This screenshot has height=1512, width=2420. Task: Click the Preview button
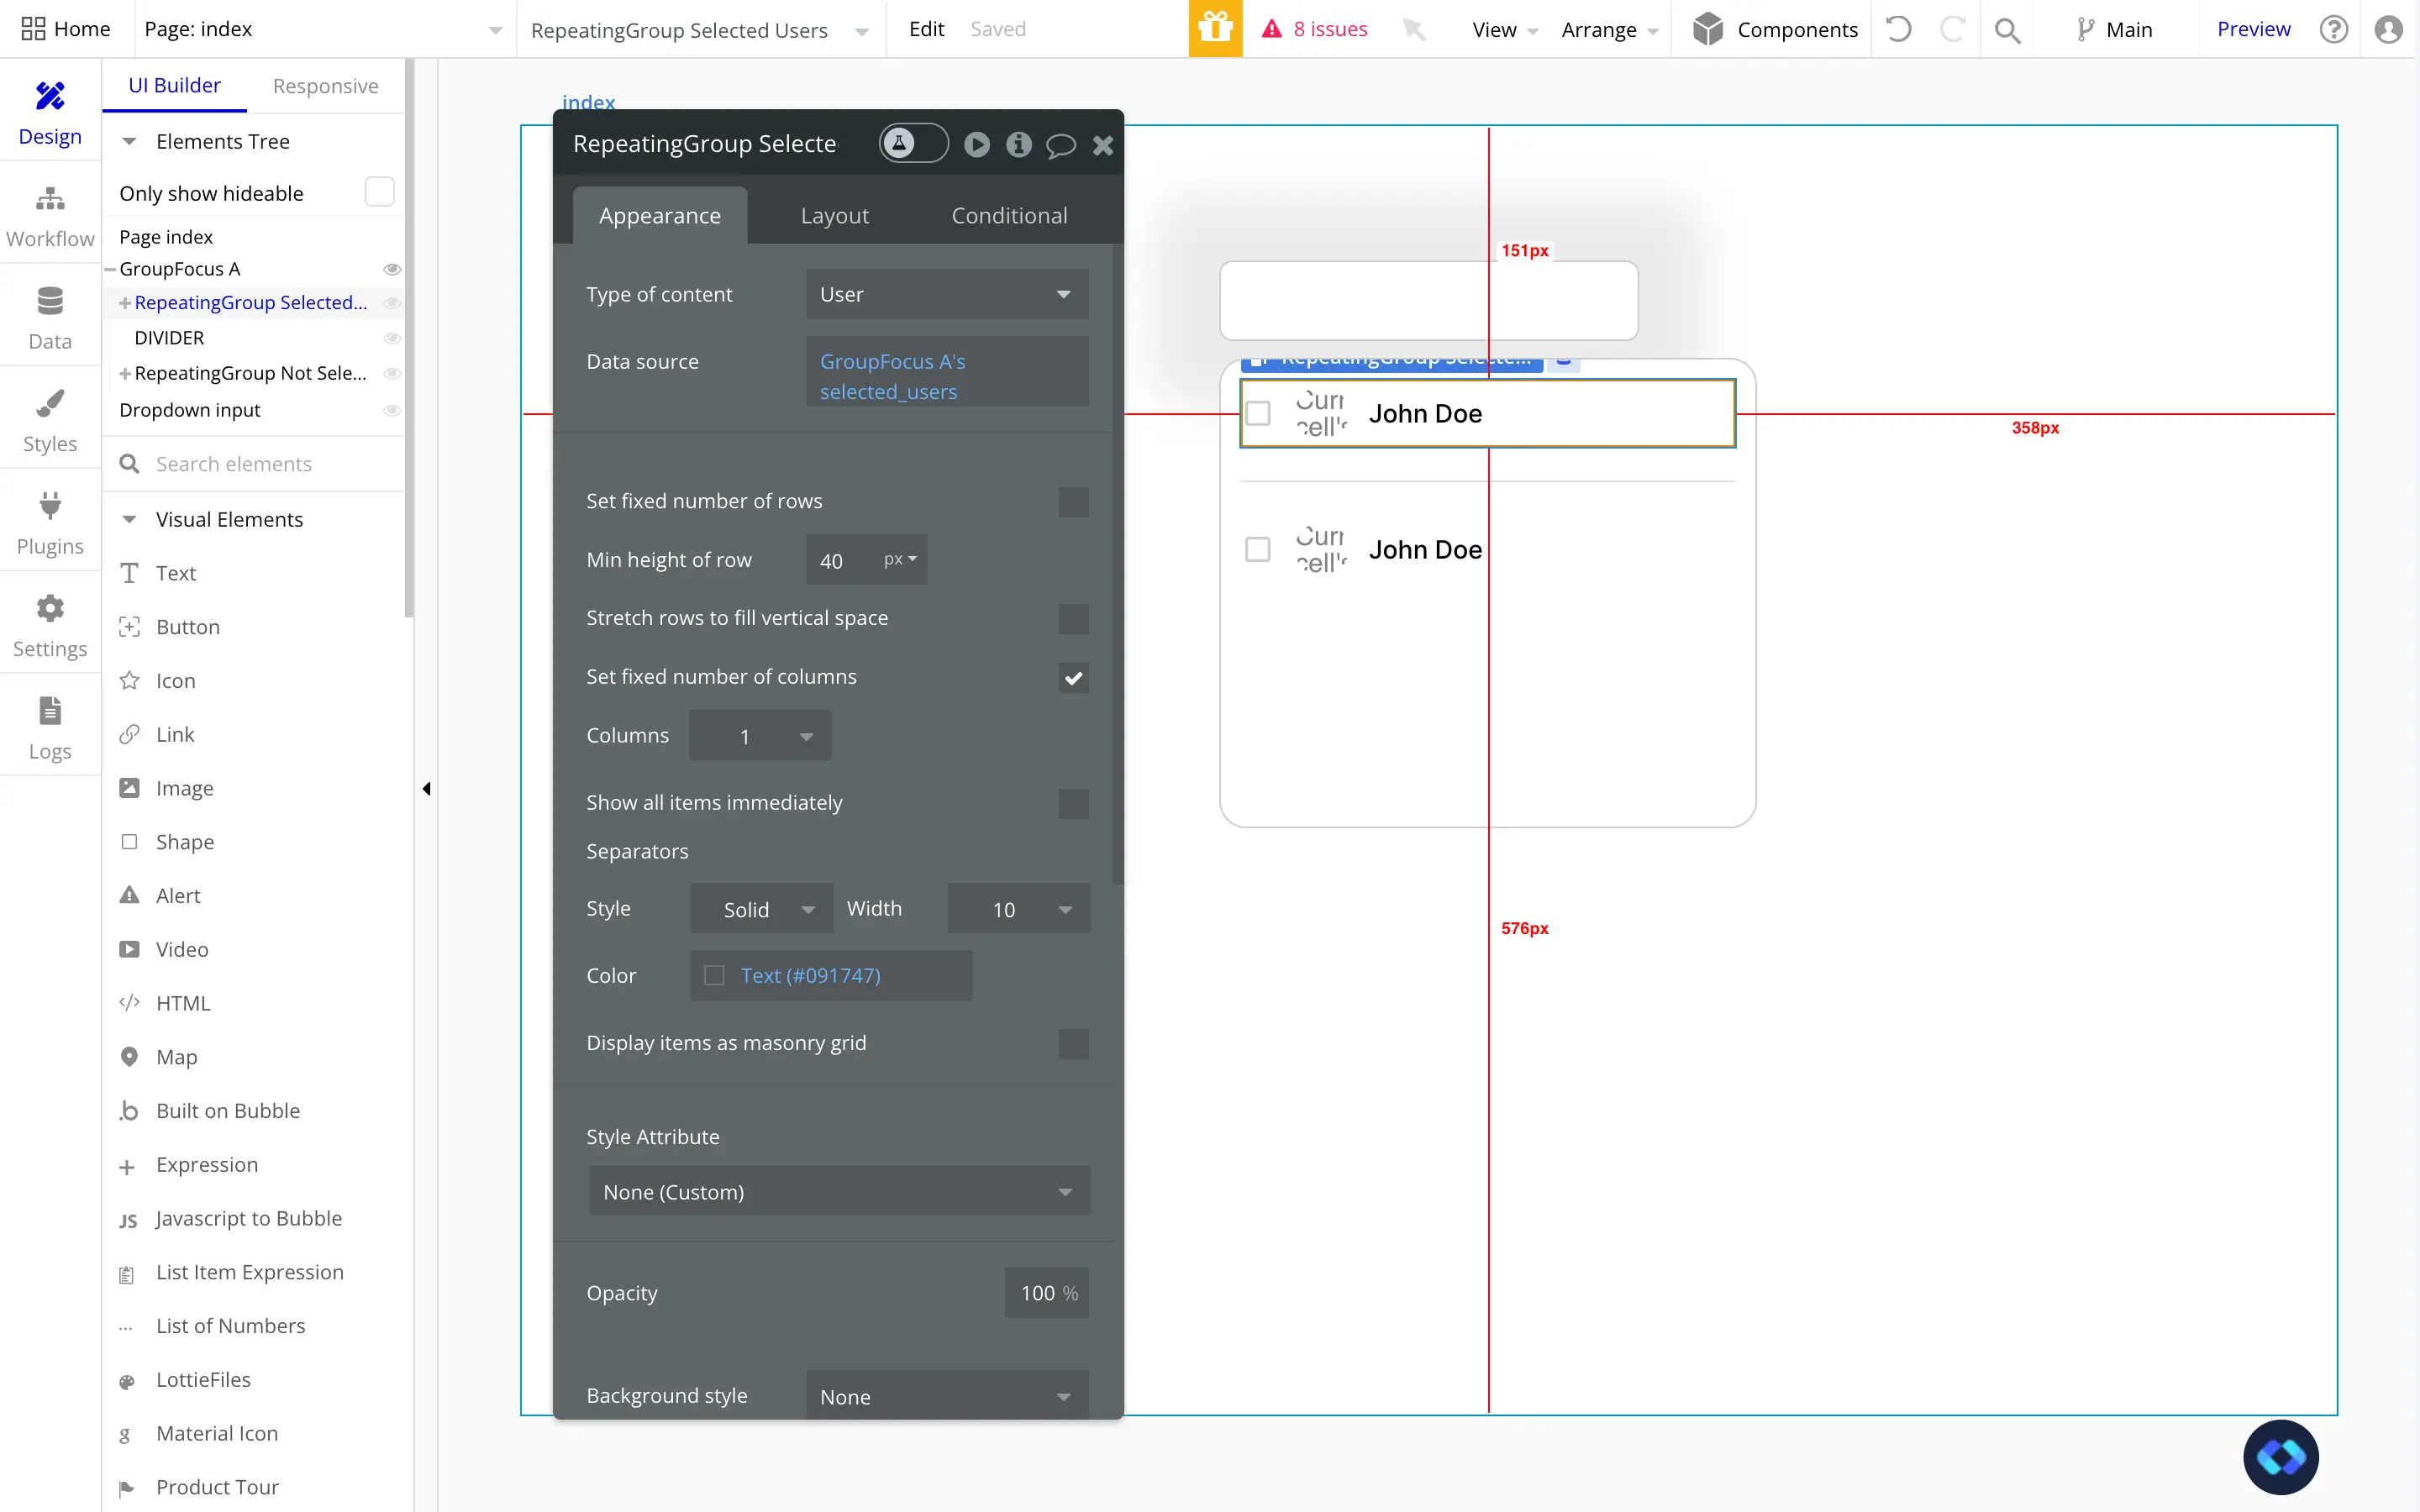pyautogui.click(x=2253, y=29)
